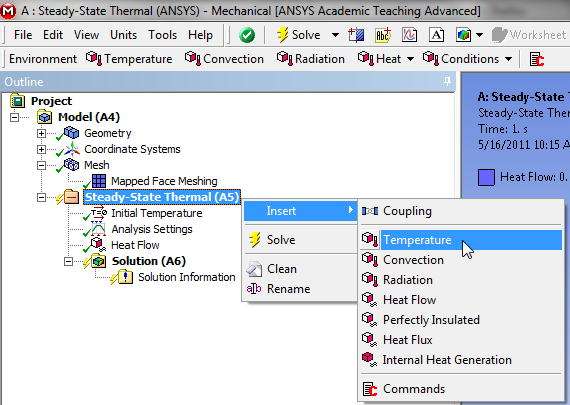
Task: Click Radiation in Environment toolbar
Action: tap(310, 59)
